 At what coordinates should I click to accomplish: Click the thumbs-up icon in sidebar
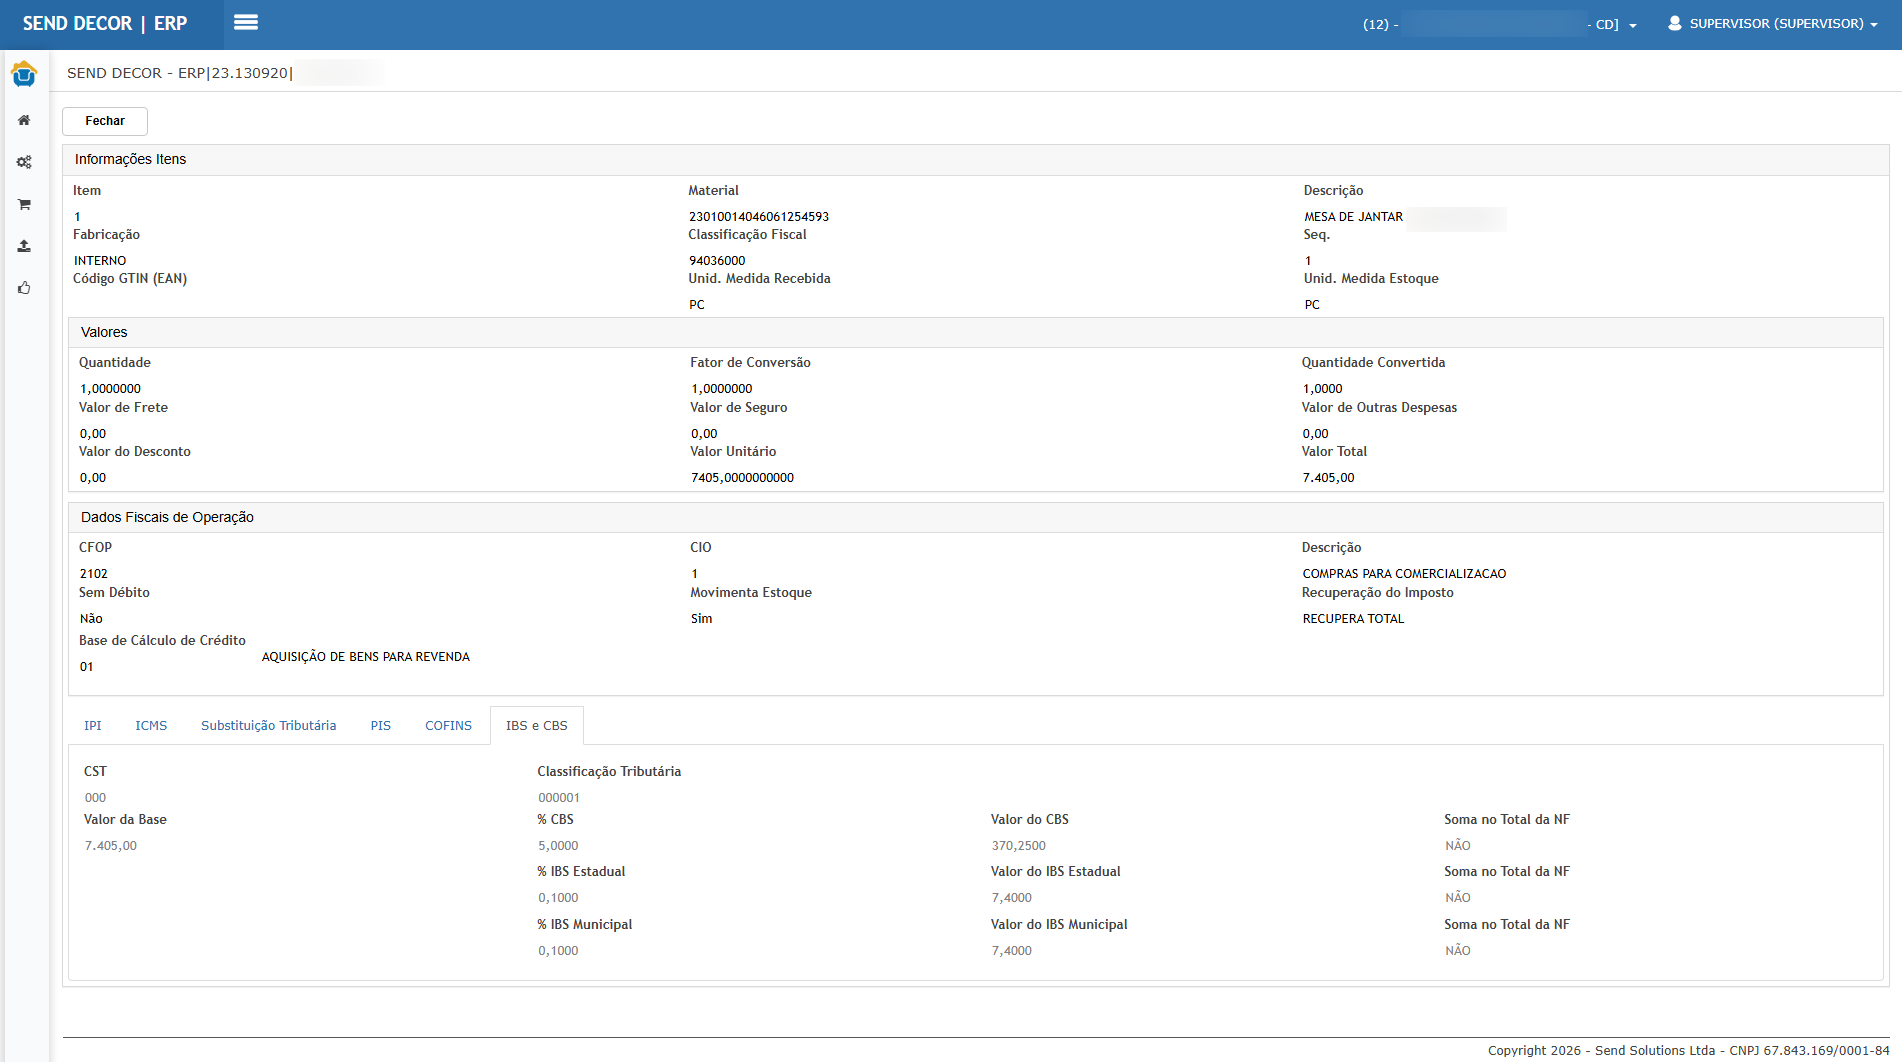pyautogui.click(x=24, y=288)
